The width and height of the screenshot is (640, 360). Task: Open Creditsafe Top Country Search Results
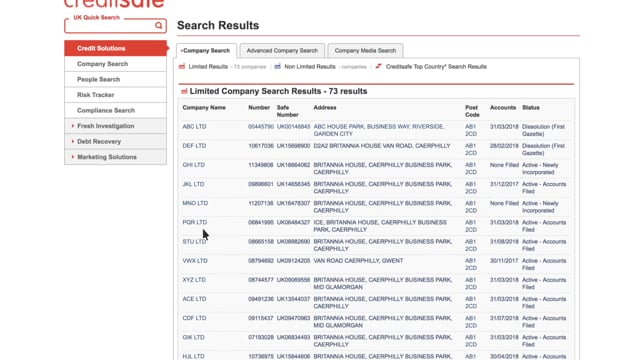[436, 67]
